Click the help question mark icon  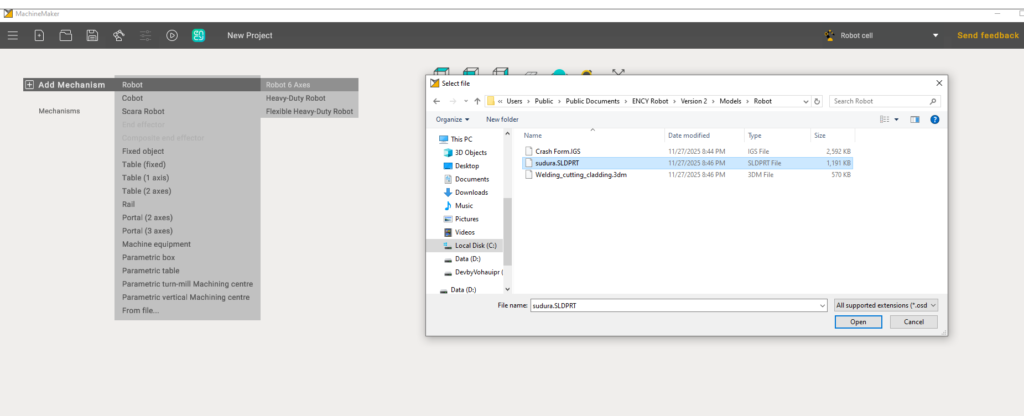click(934, 119)
